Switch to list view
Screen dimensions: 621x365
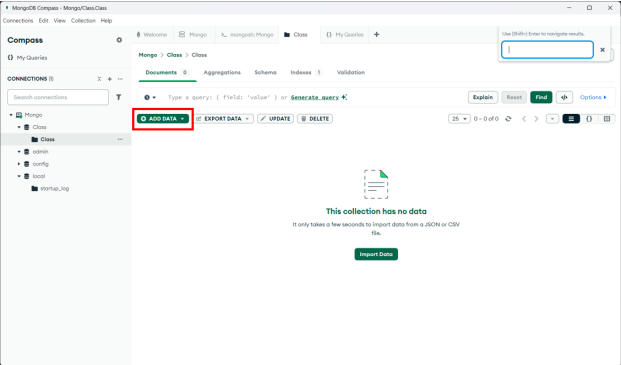(571, 119)
